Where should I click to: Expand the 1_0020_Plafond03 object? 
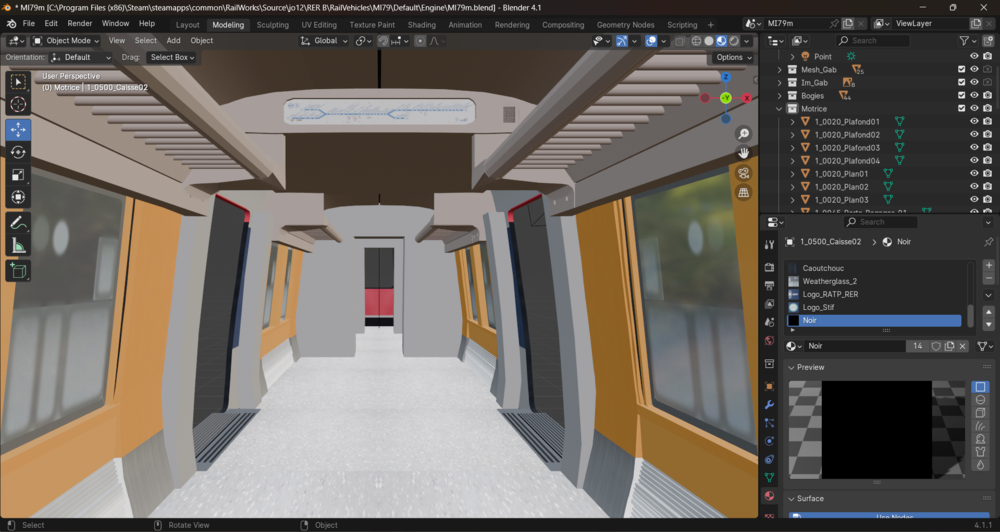coord(792,148)
